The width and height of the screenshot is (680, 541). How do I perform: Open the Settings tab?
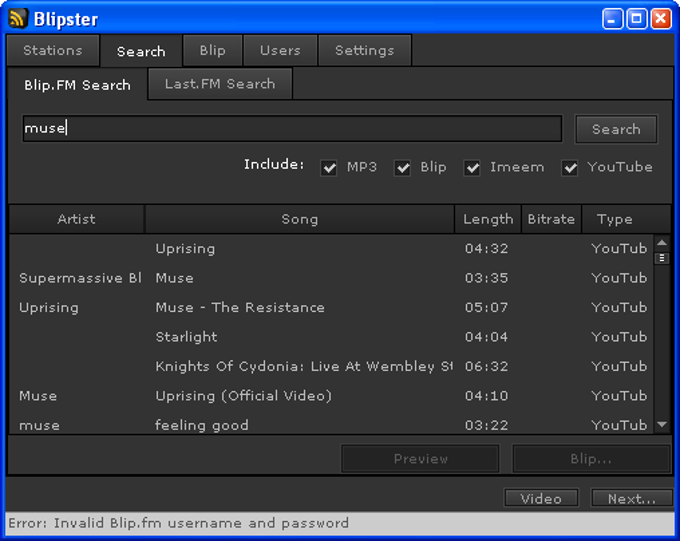click(365, 50)
